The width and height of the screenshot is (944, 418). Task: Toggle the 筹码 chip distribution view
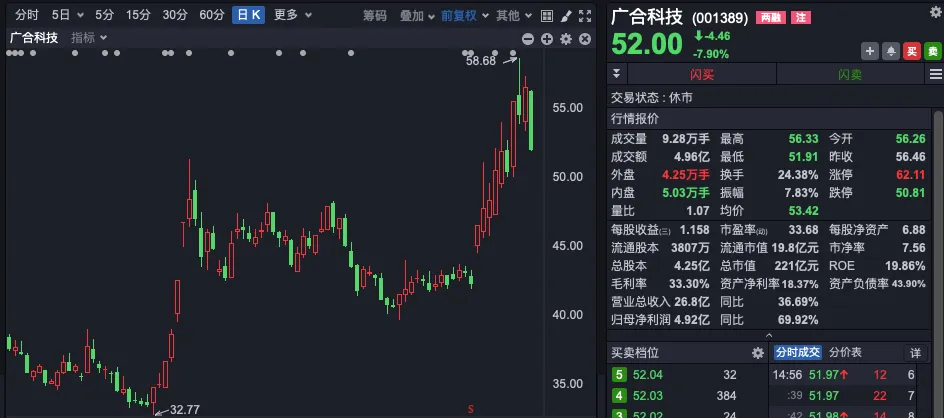[374, 16]
